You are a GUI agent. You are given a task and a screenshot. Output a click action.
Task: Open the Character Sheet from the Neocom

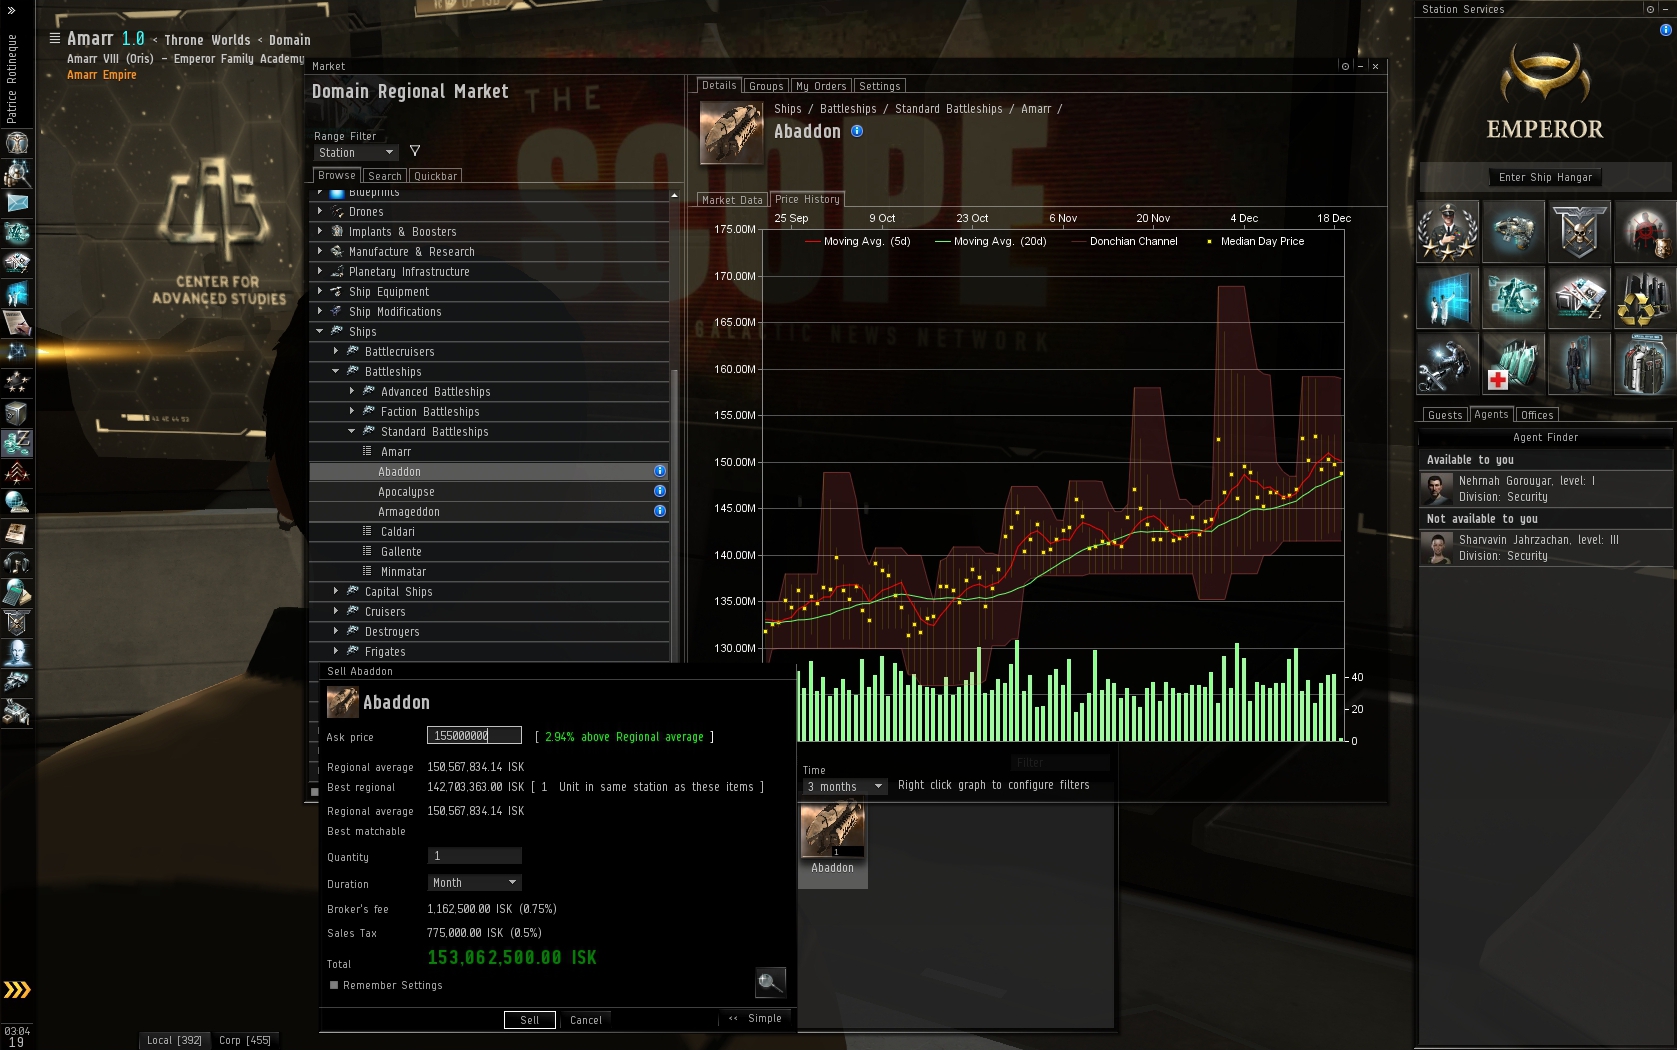click(17, 142)
